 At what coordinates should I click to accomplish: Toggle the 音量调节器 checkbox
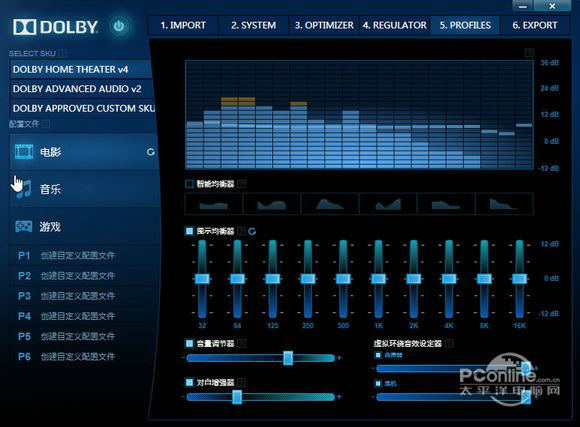[189, 343]
